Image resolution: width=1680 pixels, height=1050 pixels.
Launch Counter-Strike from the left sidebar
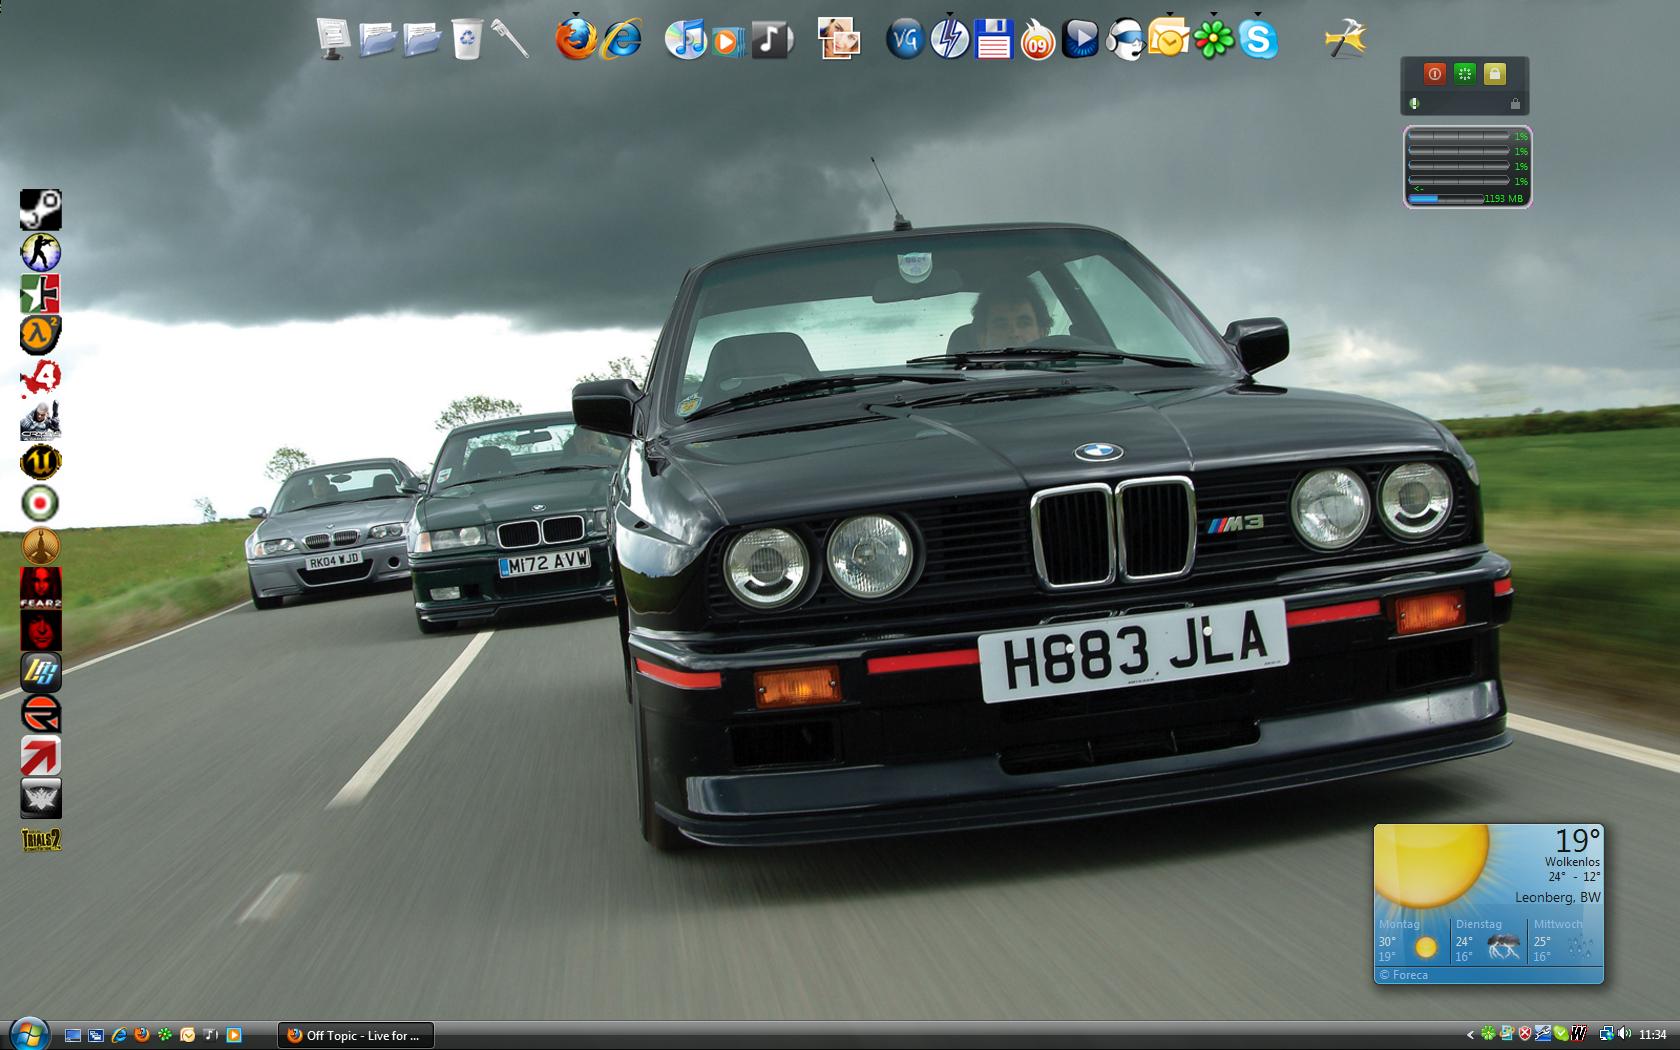click(41, 252)
